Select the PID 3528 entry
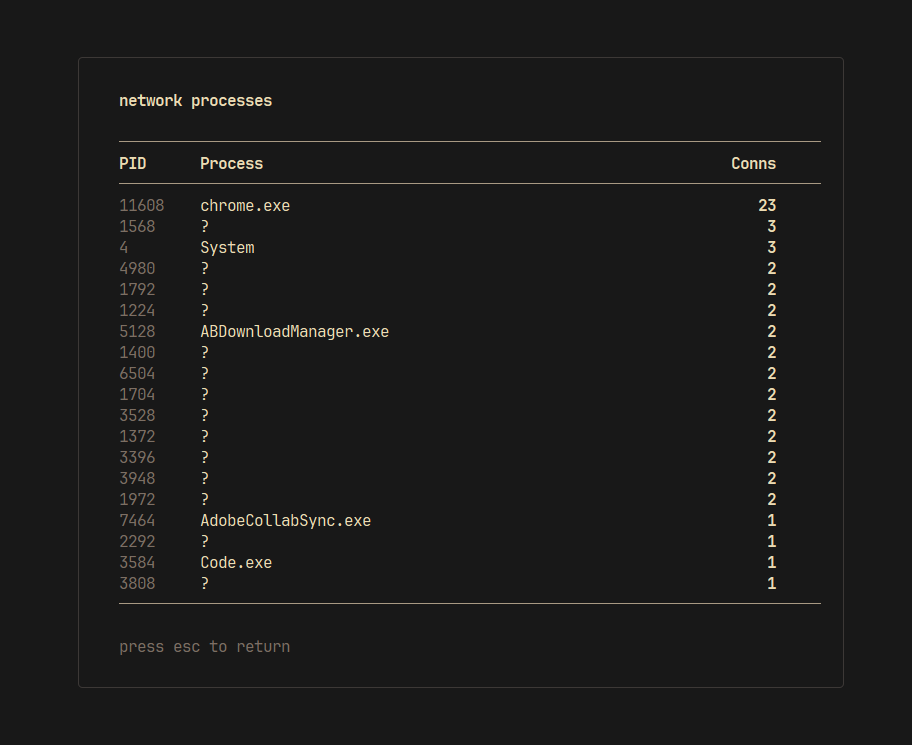The height and width of the screenshot is (745, 912). pyautogui.click(x=470, y=415)
